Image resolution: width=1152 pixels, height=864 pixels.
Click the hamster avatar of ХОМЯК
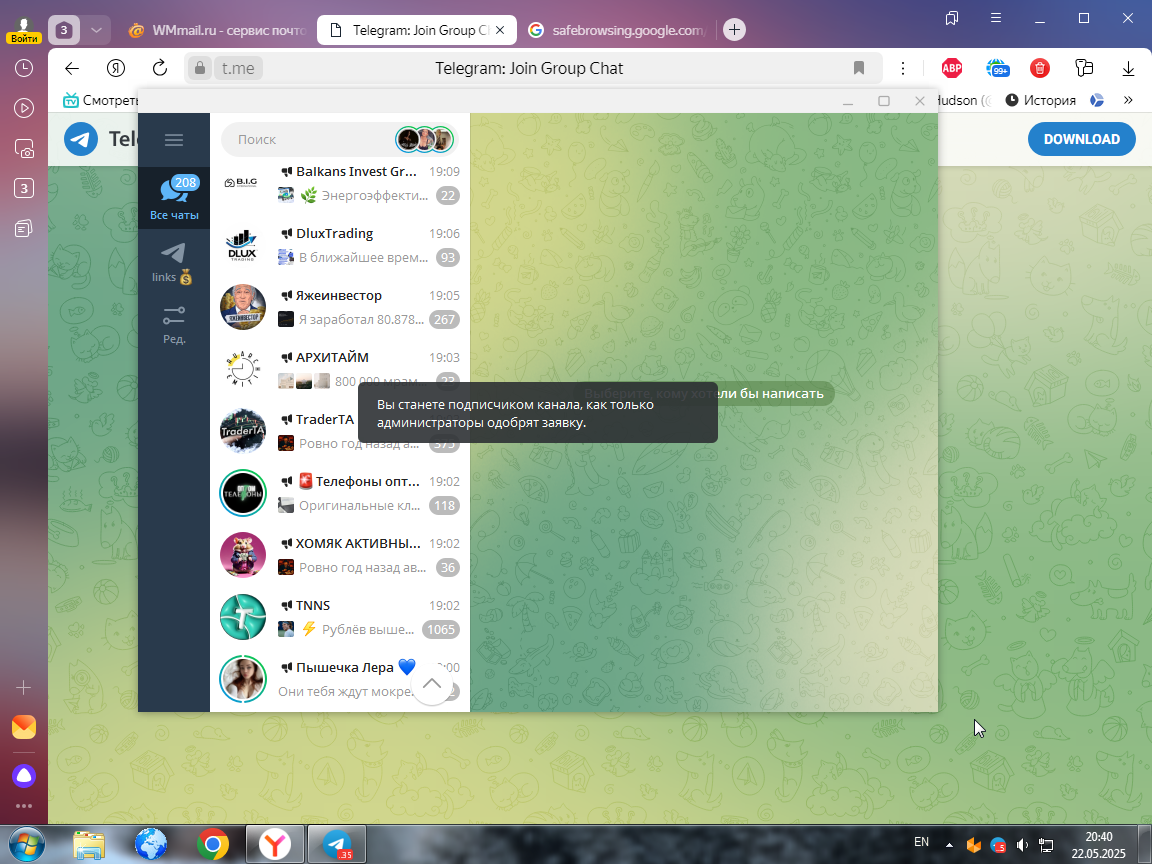coord(242,555)
